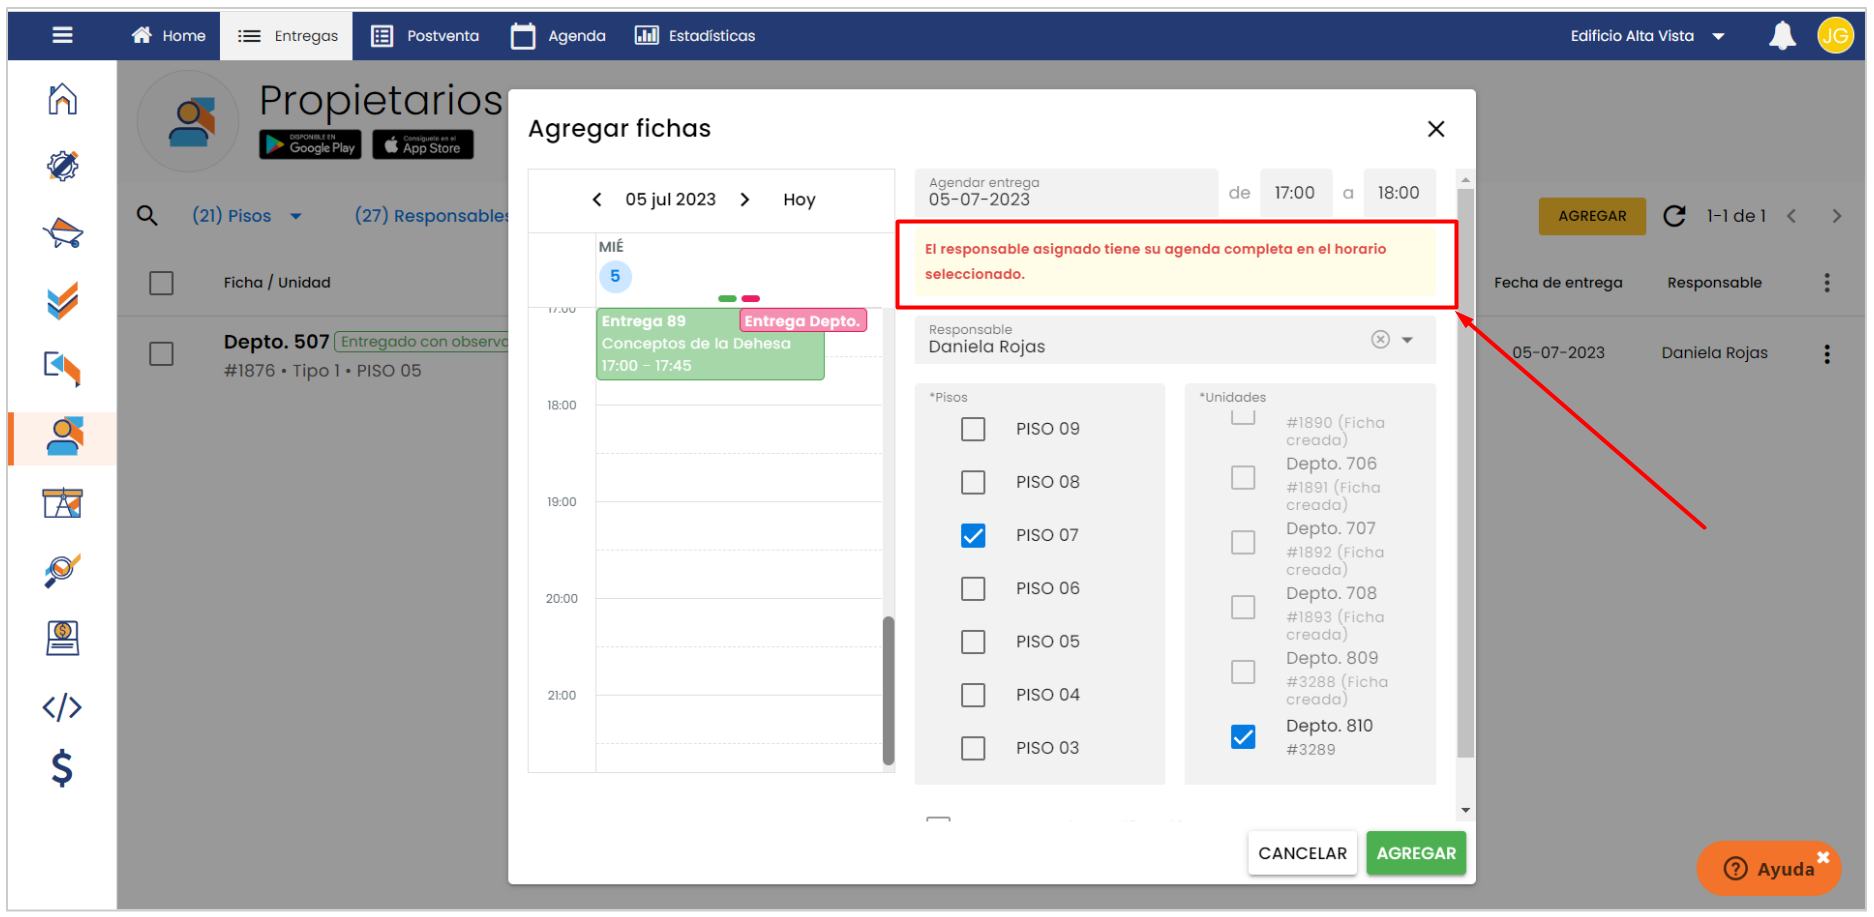Check the PISO 09 checkbox
Image resolution: width=1874 pixels, height=917 pixels.
click(973, 429)
